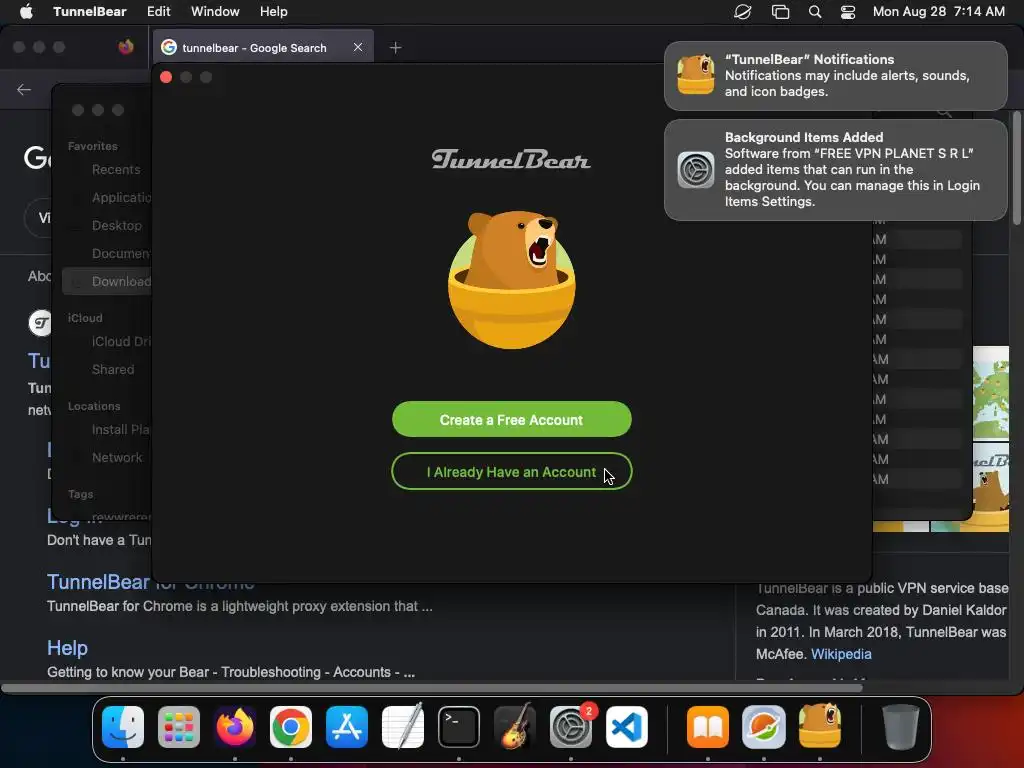Open TunnelBear for Chrome search result link

point(150,582)
